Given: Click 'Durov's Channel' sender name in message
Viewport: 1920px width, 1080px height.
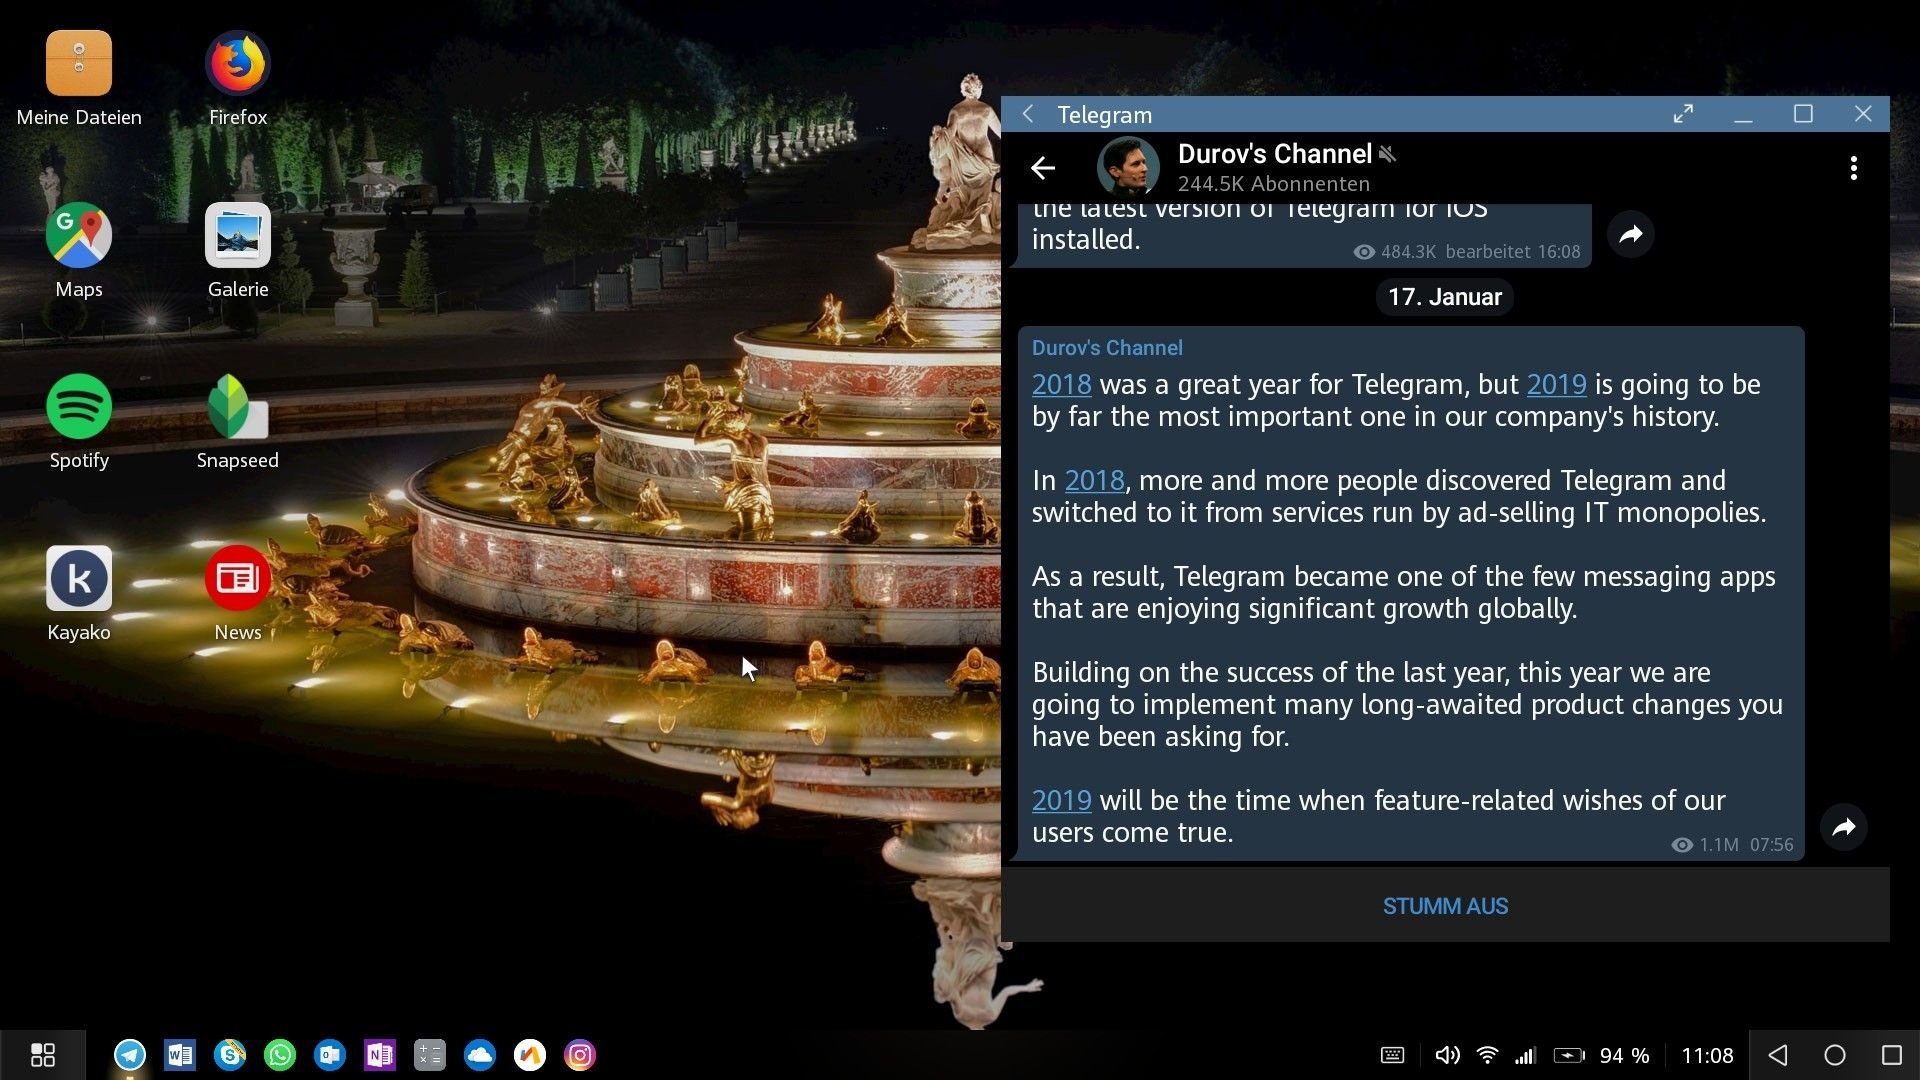Looking at the screenshot, I should [1107, 348].
